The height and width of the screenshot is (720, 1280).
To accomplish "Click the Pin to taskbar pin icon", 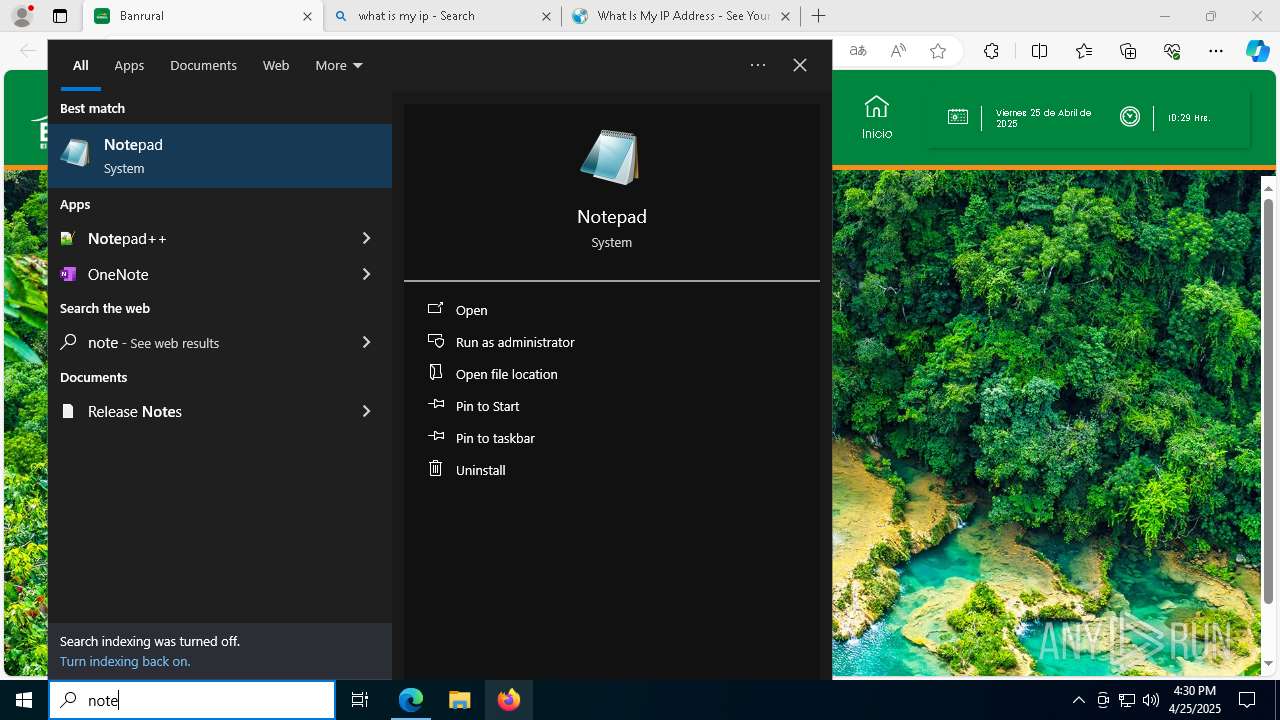I will (x=435, y=436).
